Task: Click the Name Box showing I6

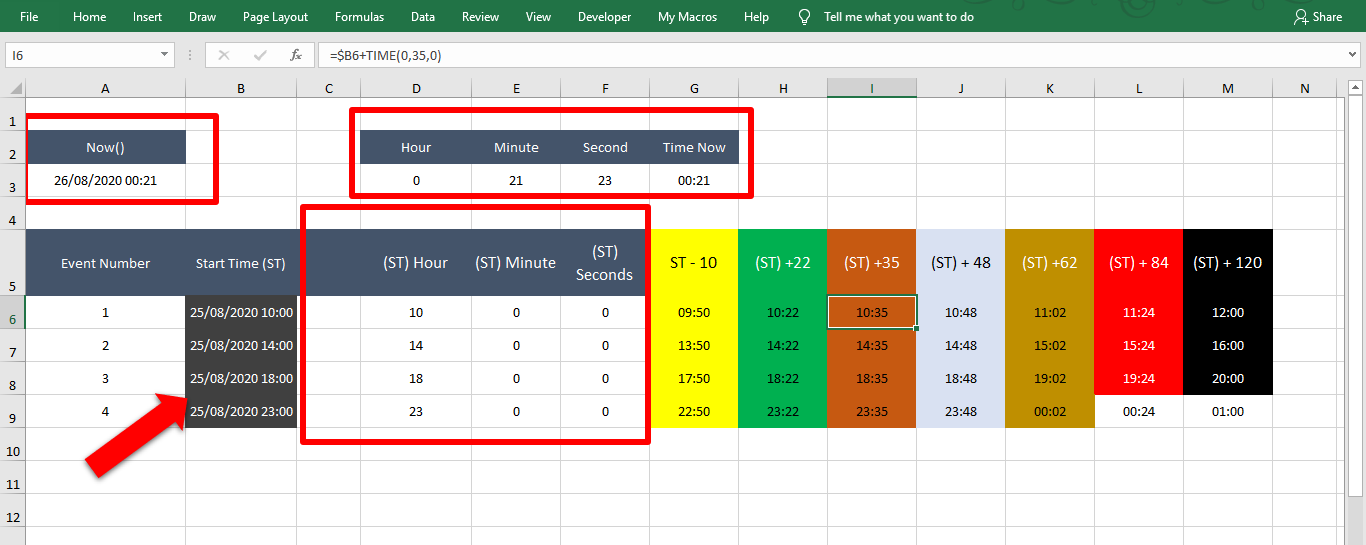Action: tap(81, 55)
